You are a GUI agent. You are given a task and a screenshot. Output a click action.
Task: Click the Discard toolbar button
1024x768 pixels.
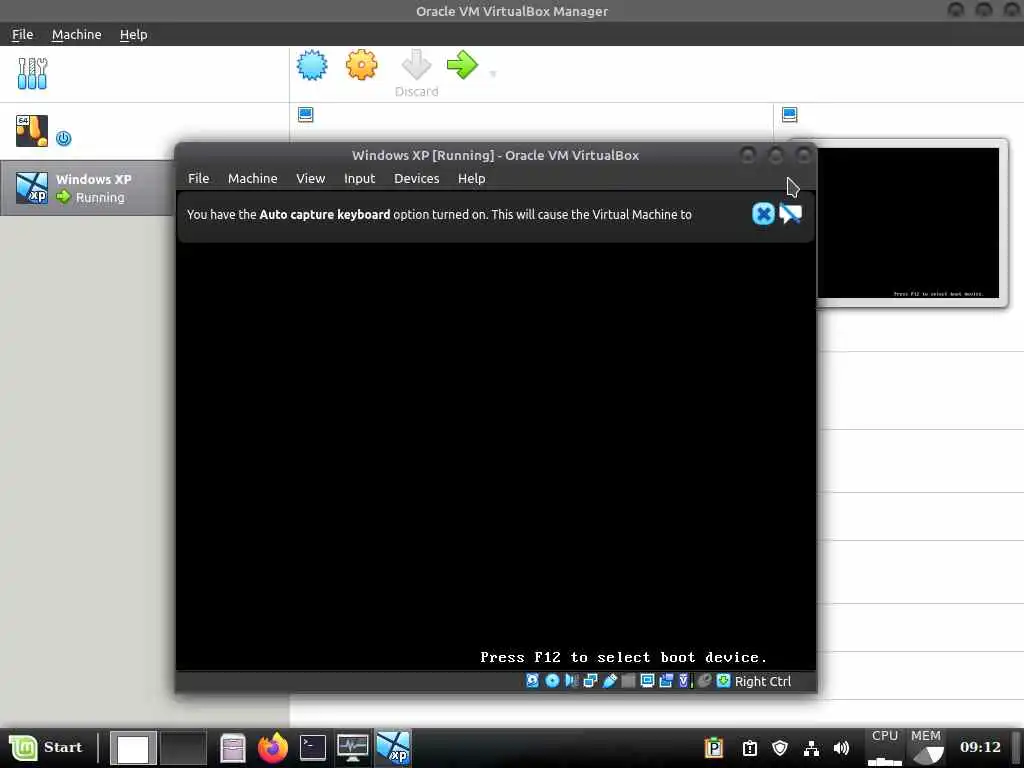[416, 73]
